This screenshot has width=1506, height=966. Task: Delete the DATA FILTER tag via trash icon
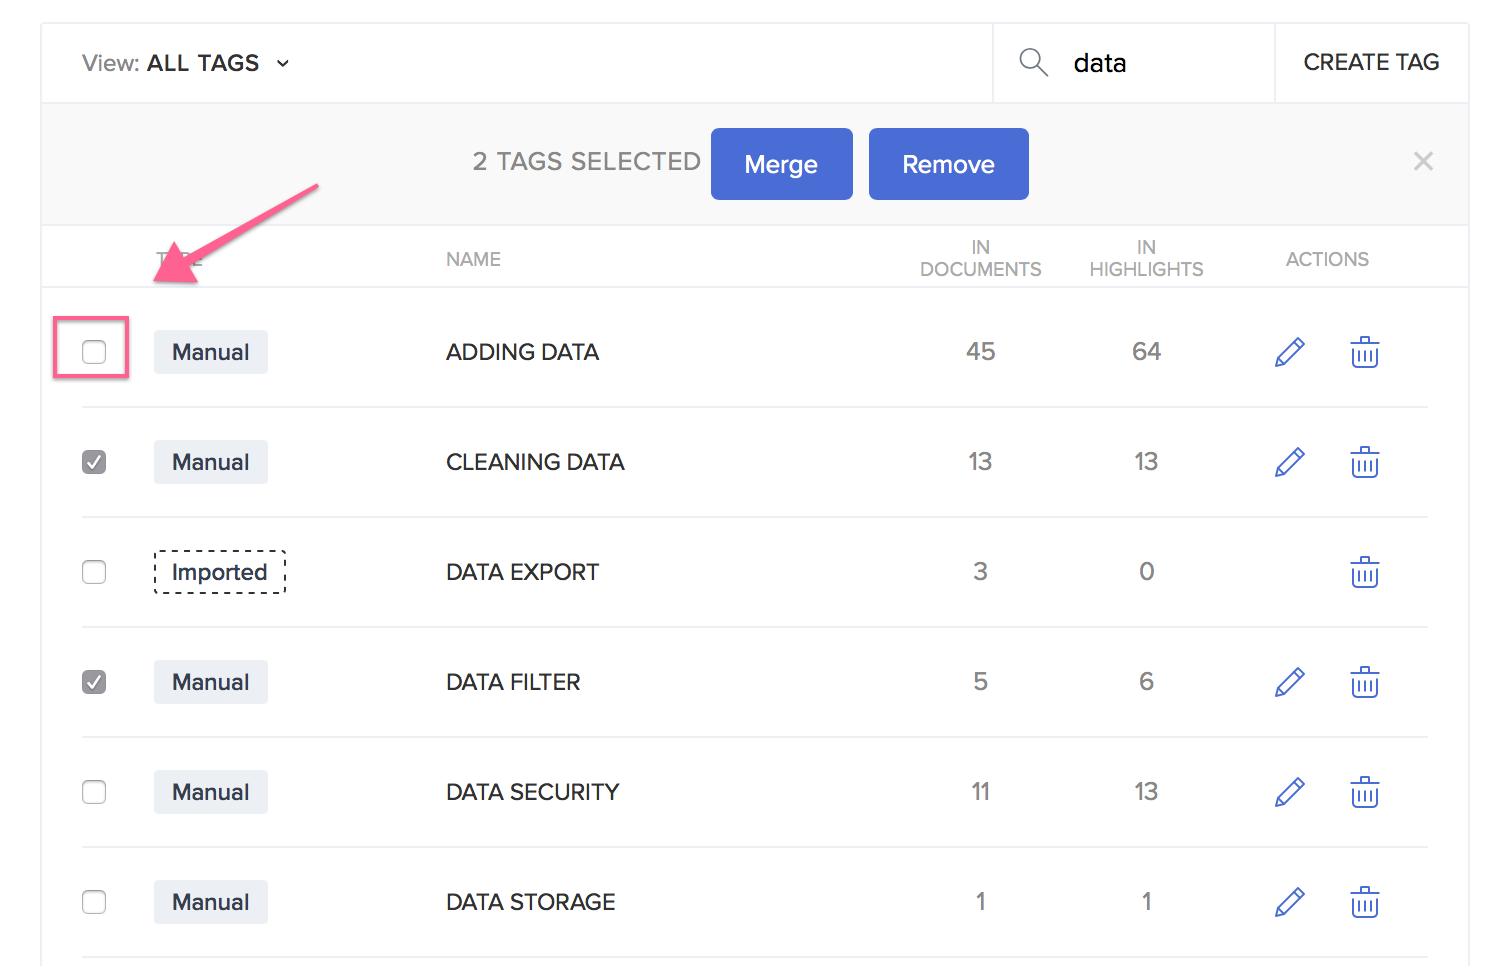tap(1365, 682)
